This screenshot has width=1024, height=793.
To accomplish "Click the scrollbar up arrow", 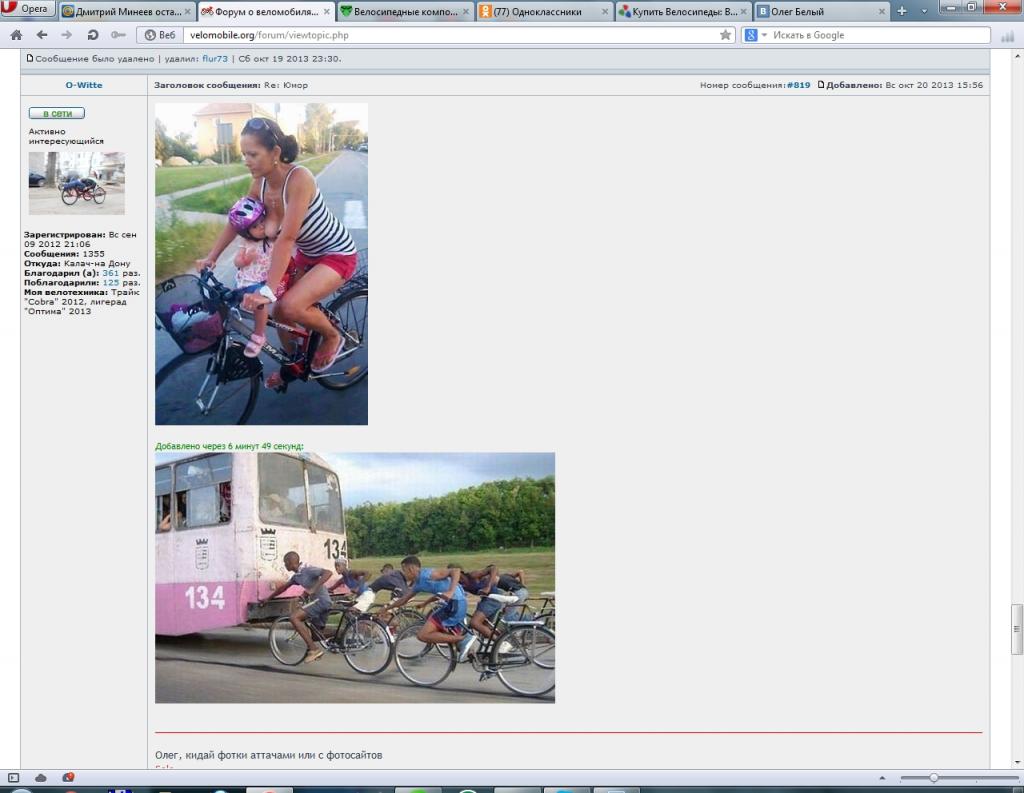I will 1016,56.
